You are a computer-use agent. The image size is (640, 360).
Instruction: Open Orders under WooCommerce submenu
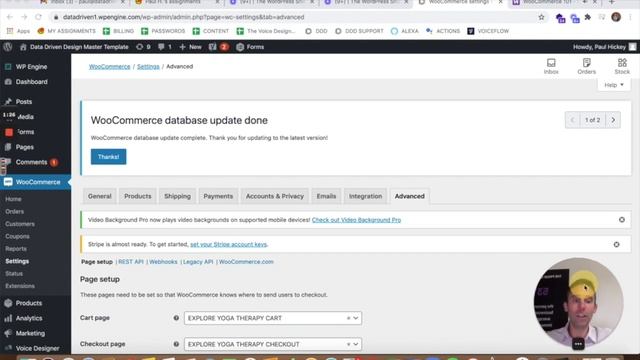point(15,211)
